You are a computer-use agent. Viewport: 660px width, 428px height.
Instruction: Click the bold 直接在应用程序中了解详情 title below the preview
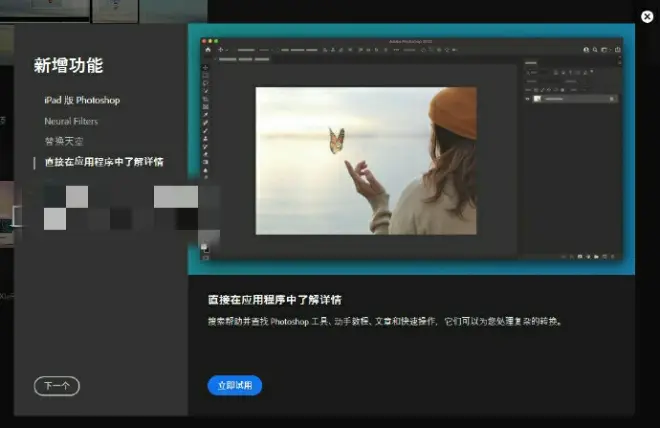coord(274,300)
